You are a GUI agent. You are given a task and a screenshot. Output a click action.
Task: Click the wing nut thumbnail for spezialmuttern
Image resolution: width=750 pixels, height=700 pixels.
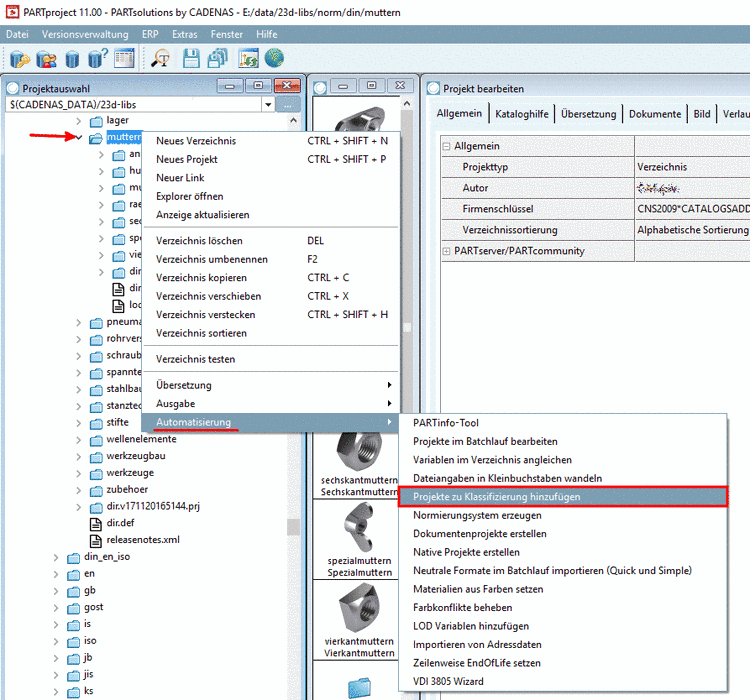pos(359,527)
